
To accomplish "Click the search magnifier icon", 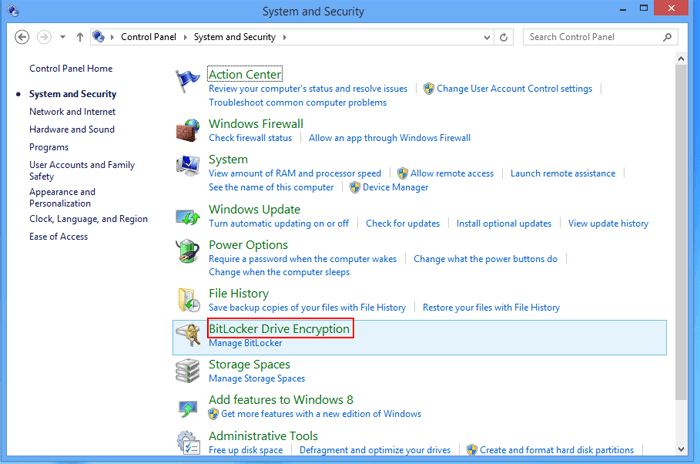I will pyautogui.click(x=667, y=37).
